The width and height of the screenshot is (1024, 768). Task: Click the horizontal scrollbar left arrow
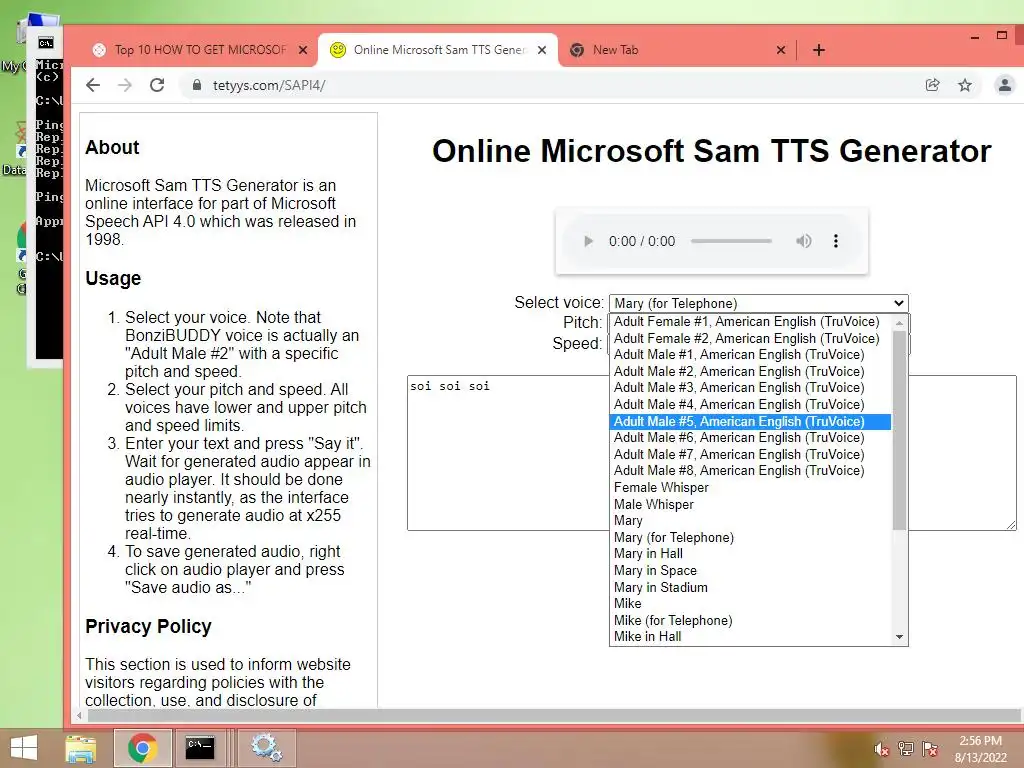click(79, 716)
